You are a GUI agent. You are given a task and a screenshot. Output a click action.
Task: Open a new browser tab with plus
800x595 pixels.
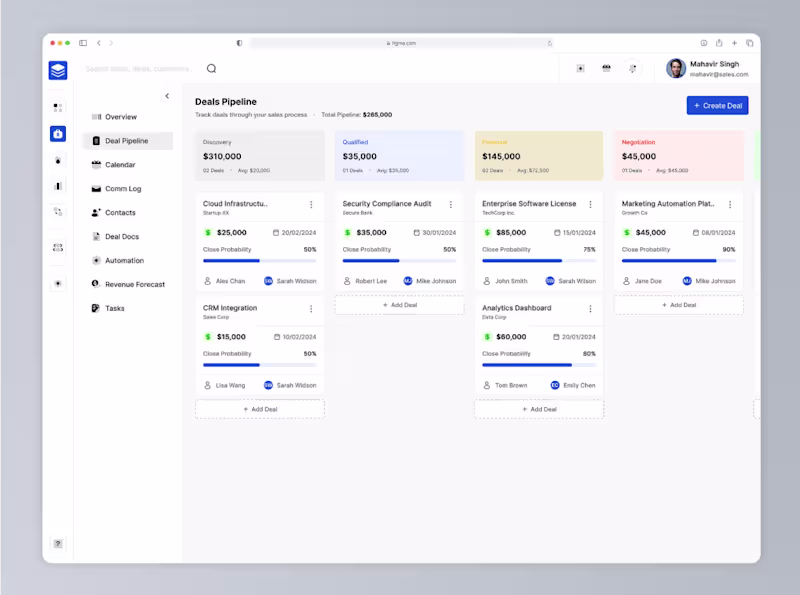(734, 43)
